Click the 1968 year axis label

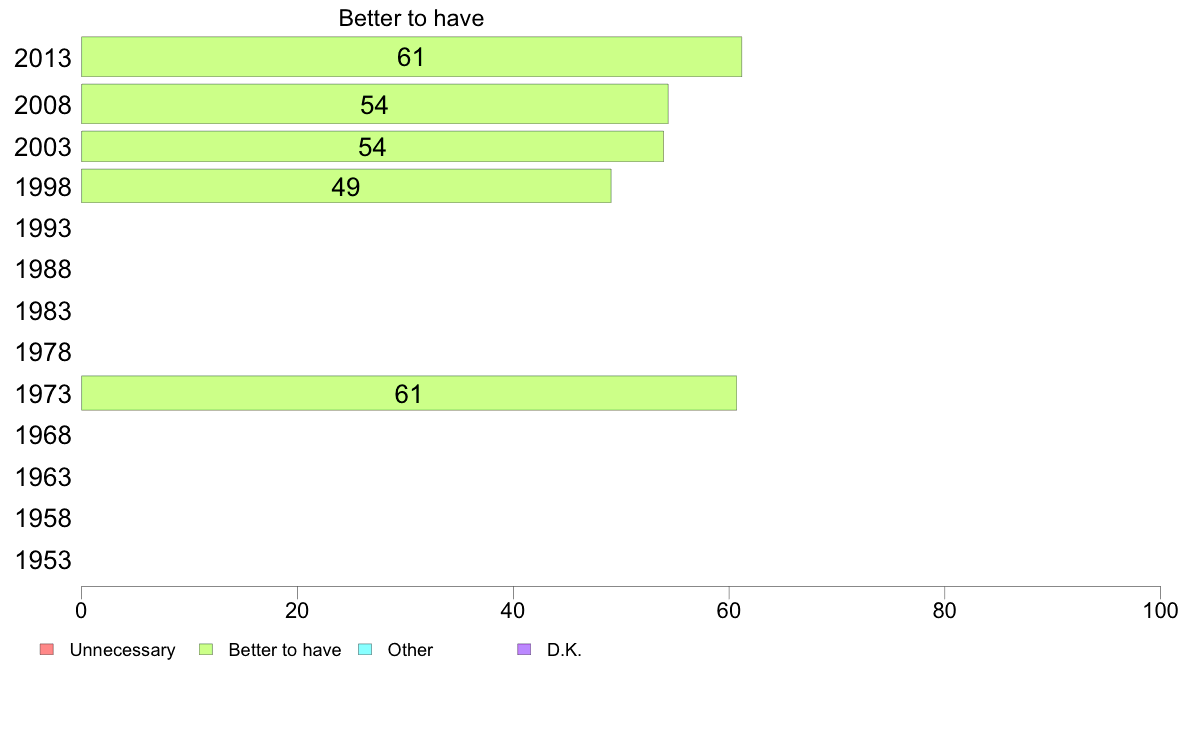click(x=42, y=436)
